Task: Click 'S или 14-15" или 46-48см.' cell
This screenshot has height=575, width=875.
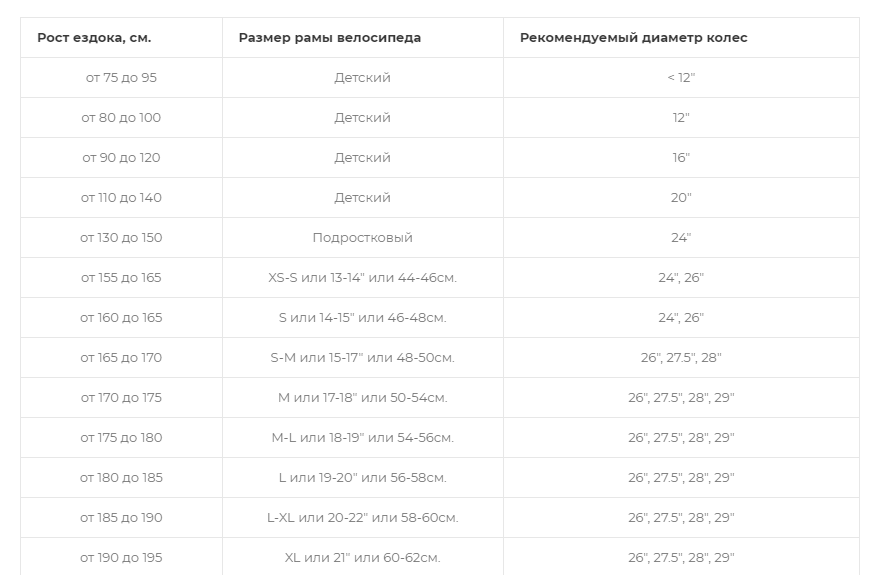Action: point(363,318)
